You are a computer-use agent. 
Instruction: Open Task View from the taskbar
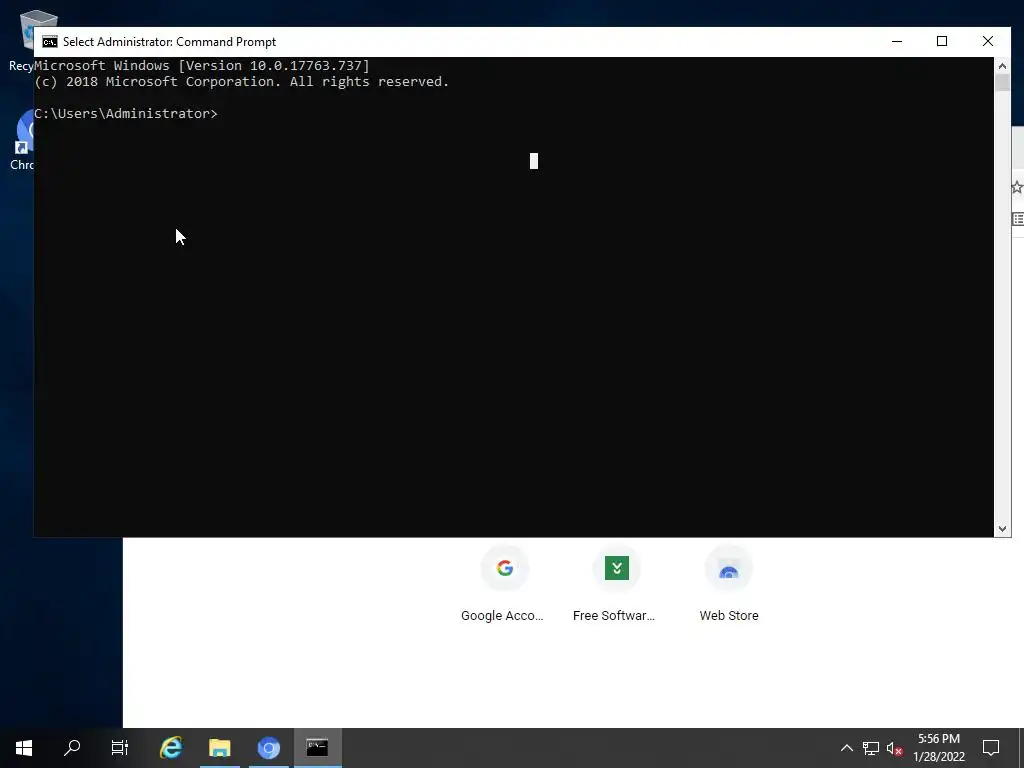(120, 748)
